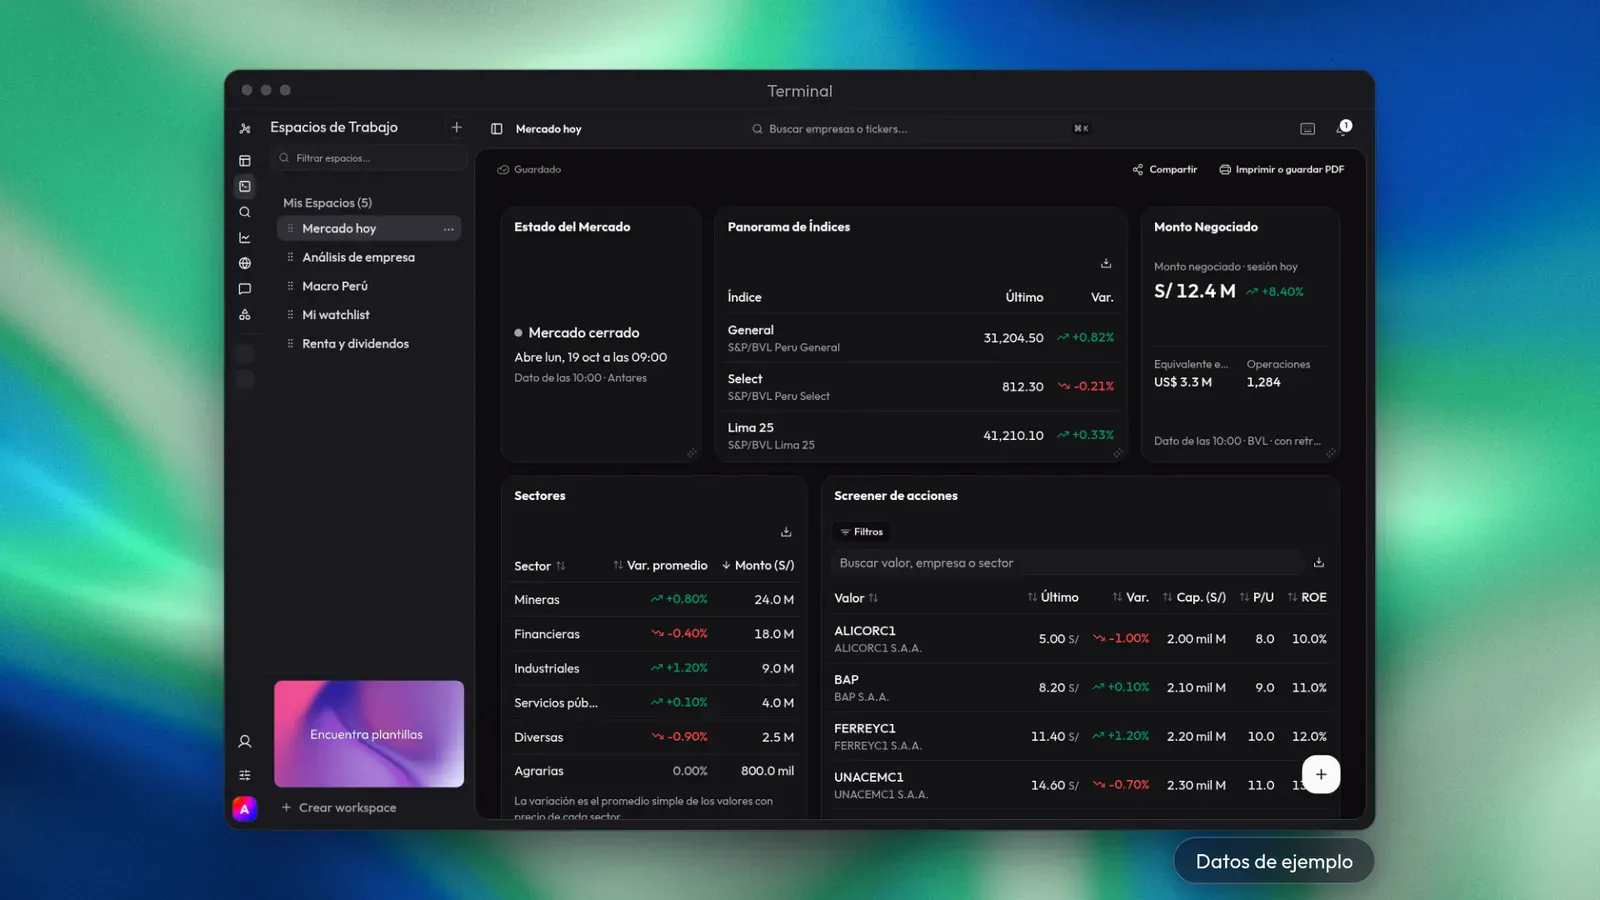Click the floating plus add-widget button

pos(1321,774)
